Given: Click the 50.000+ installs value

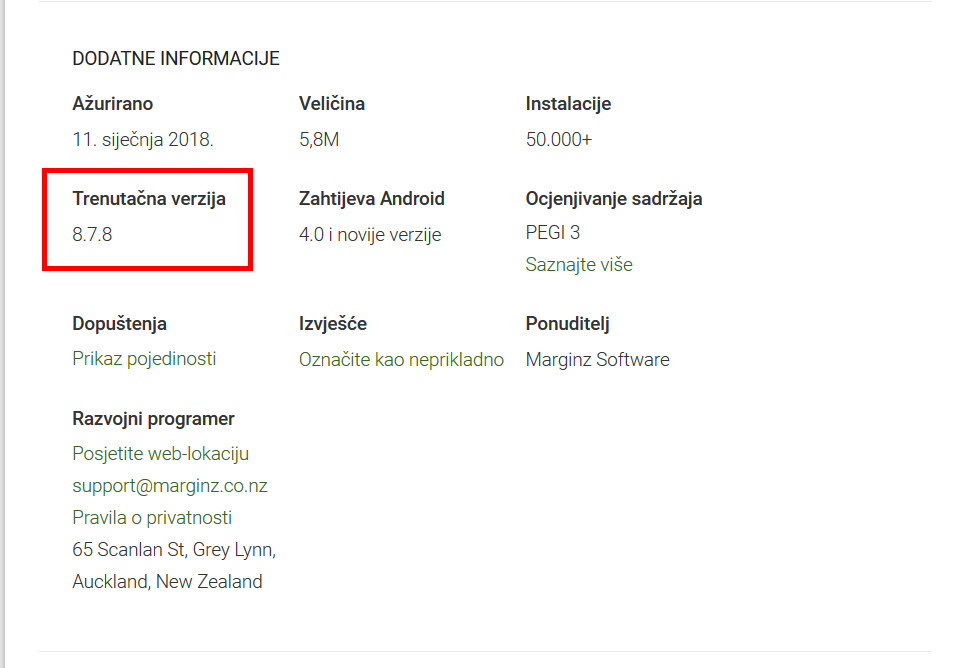Looking at the screenshot, I should 558,139.
